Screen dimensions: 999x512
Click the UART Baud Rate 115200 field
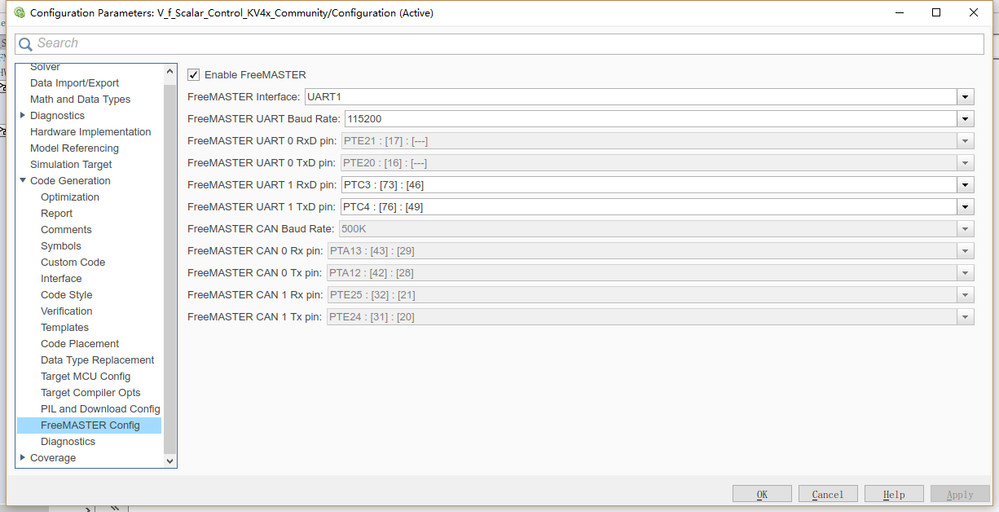click(x=650, y=118)
